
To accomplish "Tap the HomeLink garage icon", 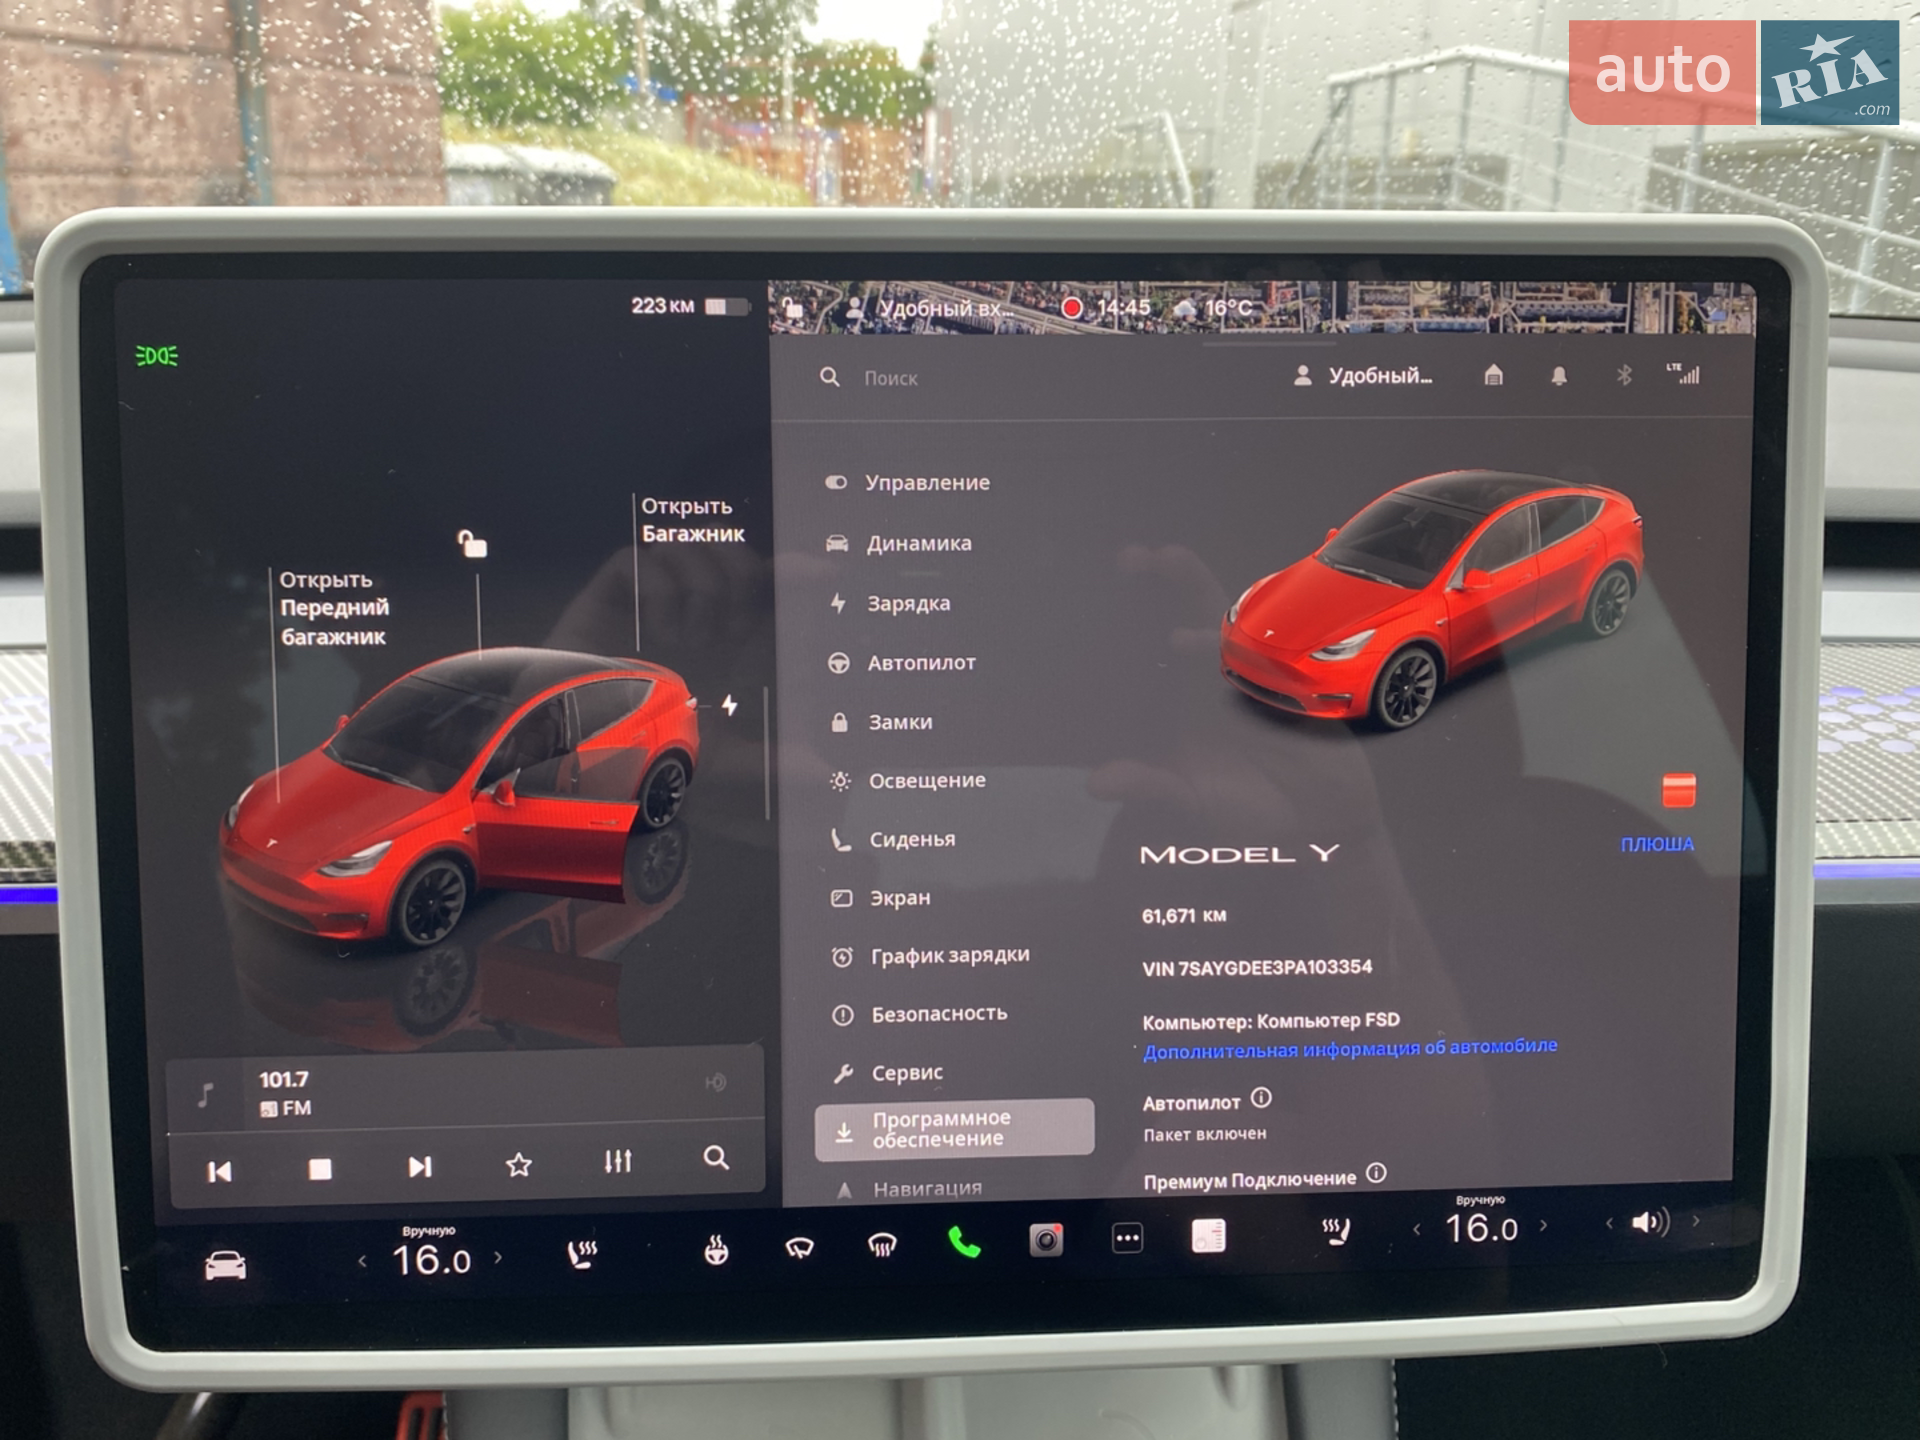I will pyautogui.click(x=1493, y=375).
